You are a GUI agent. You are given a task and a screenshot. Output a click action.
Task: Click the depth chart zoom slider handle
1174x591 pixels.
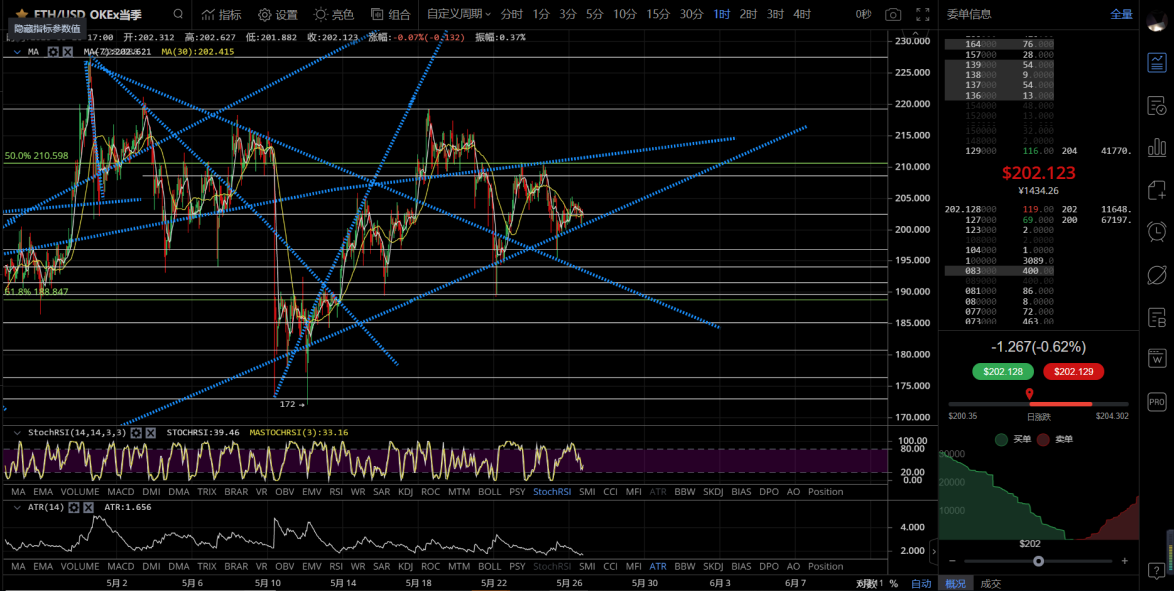pyautogui.click(x=1039, y=561)
